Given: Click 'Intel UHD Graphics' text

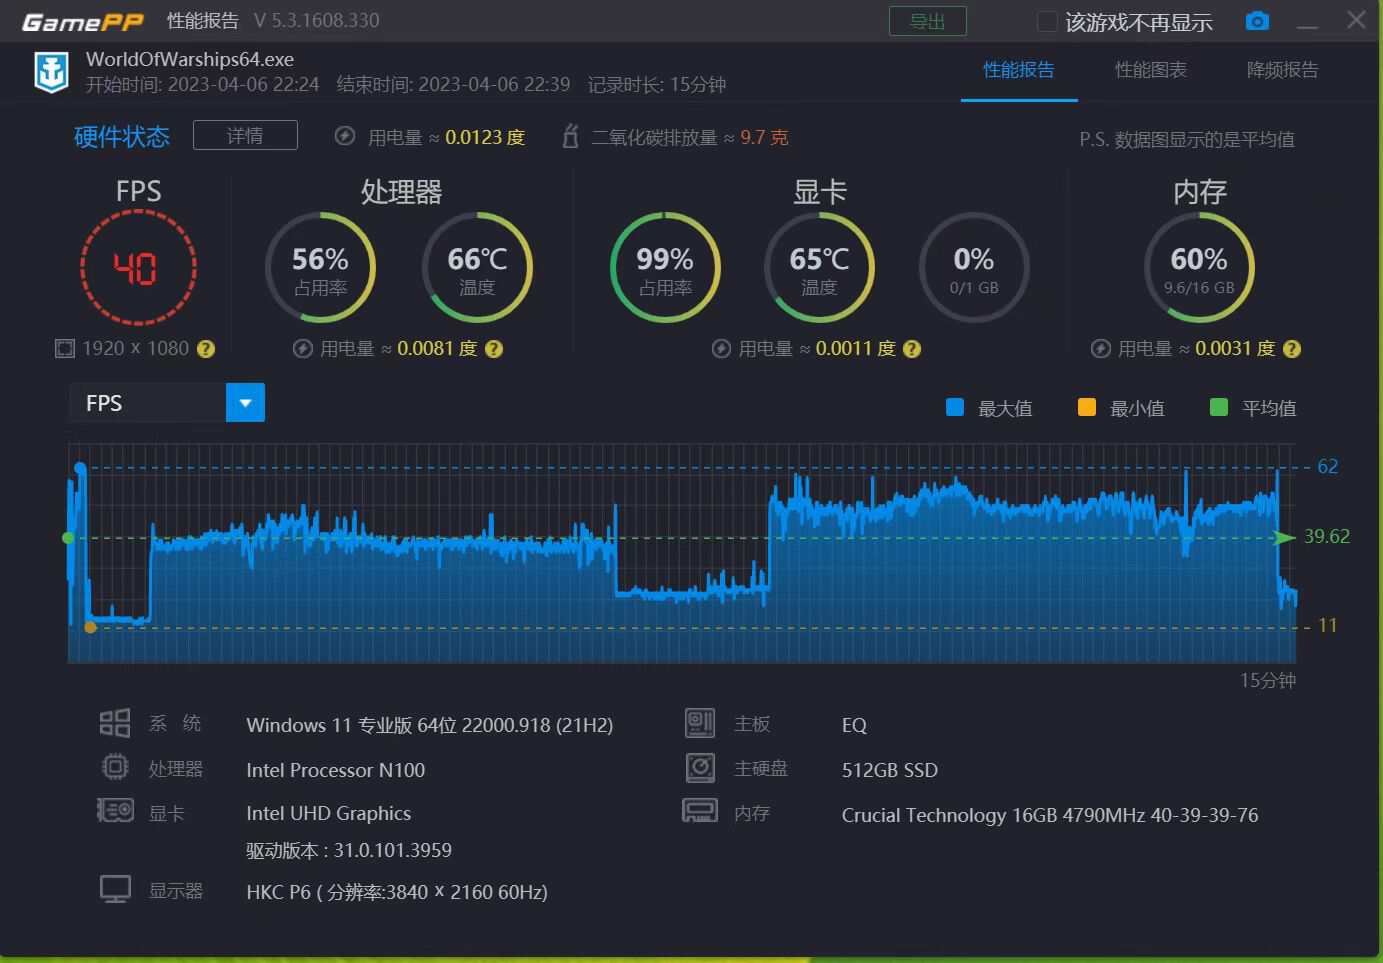Looking at the screenshot, I should (329, 813).
